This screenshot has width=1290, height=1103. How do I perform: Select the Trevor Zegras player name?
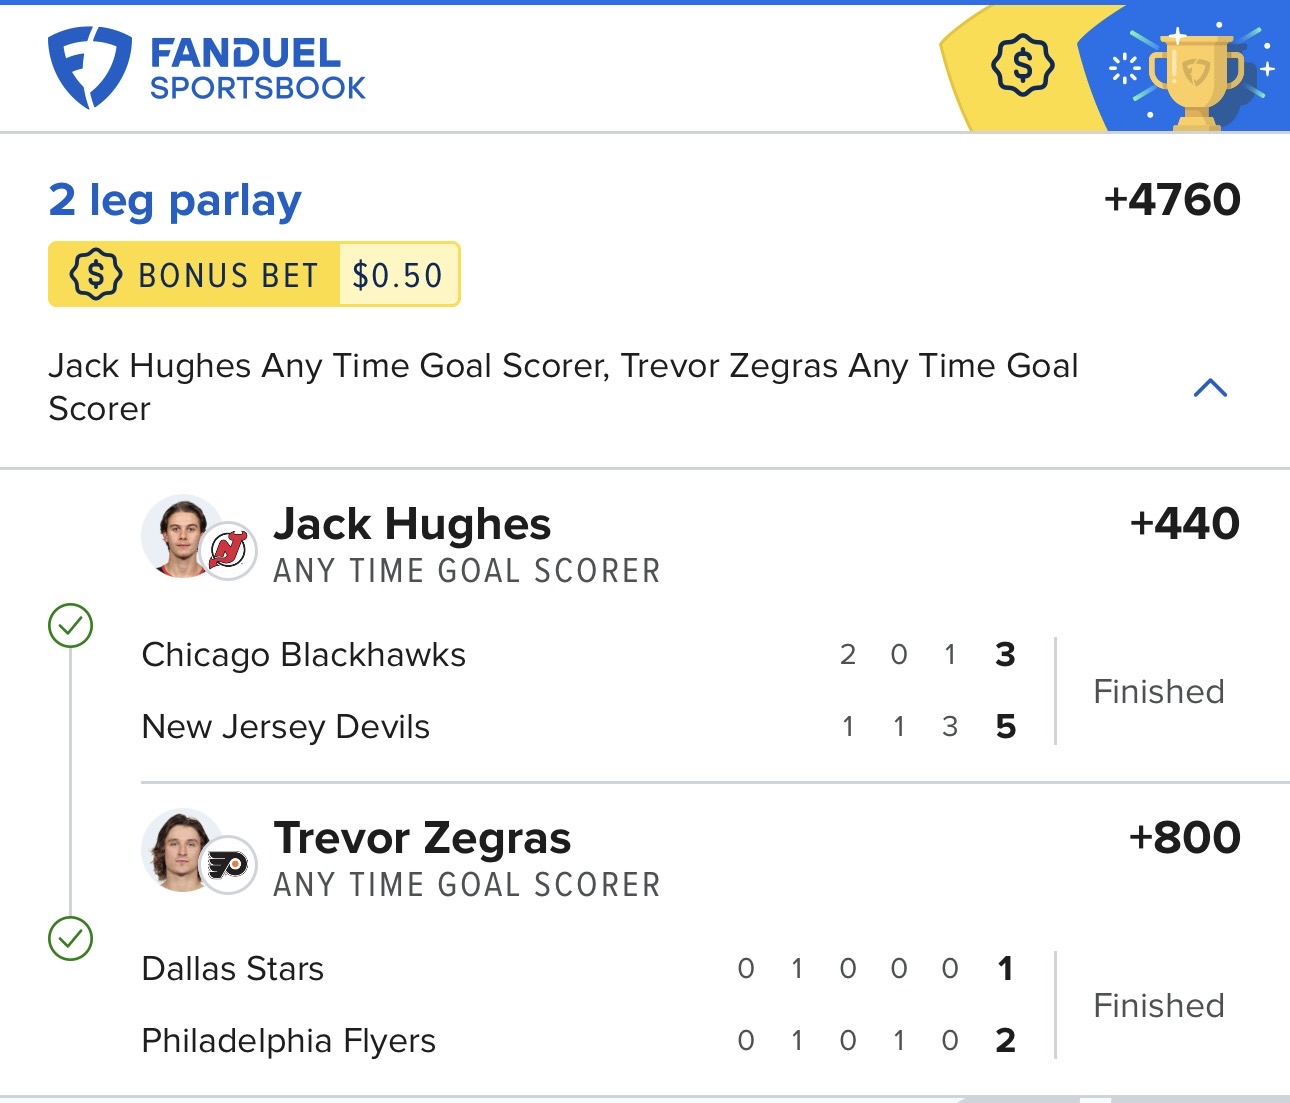point(422,838)
